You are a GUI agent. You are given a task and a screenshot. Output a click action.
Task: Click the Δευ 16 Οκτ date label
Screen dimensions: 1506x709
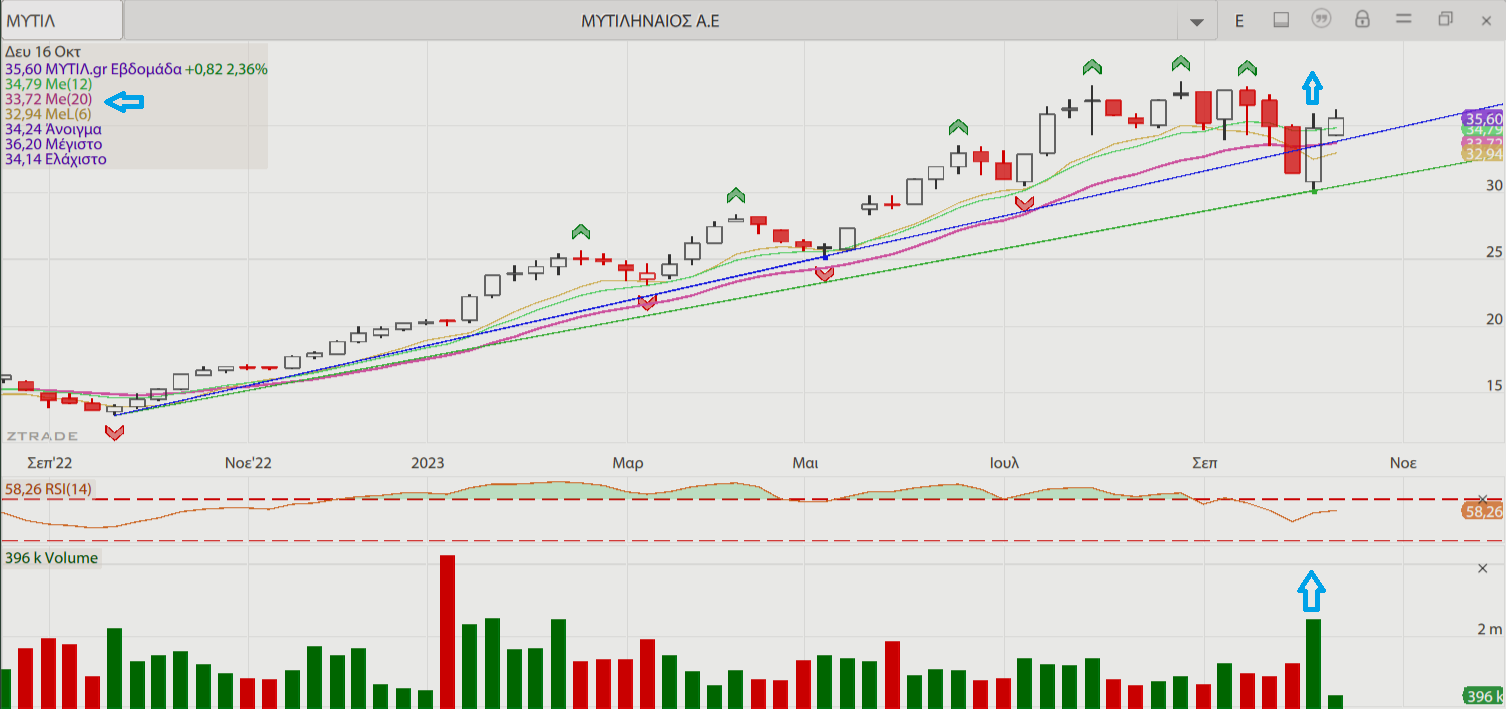pos(43,52)
